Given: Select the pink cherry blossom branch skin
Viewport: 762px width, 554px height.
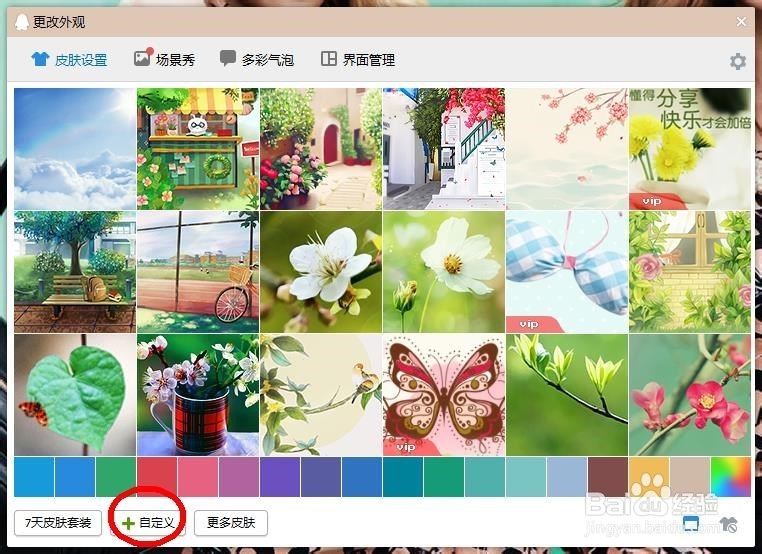Looking at the screenshot, I should pos(567,149).
